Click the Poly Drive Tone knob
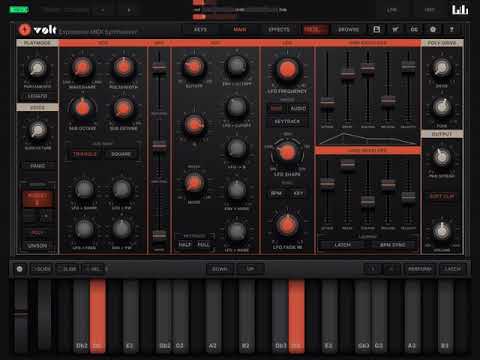Image resolution: width=480 pixels, height=360 pixels. tap(442, 107)
